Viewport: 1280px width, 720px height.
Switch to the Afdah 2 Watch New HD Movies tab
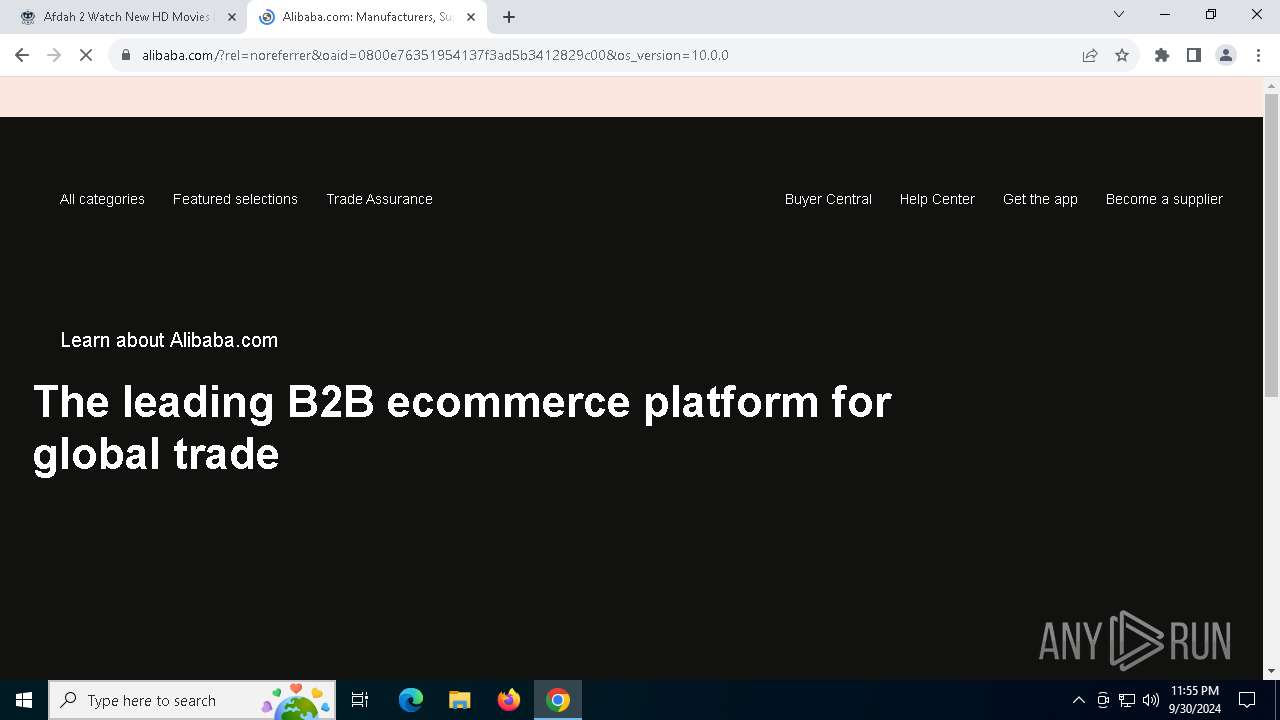[x=127, y=17]
